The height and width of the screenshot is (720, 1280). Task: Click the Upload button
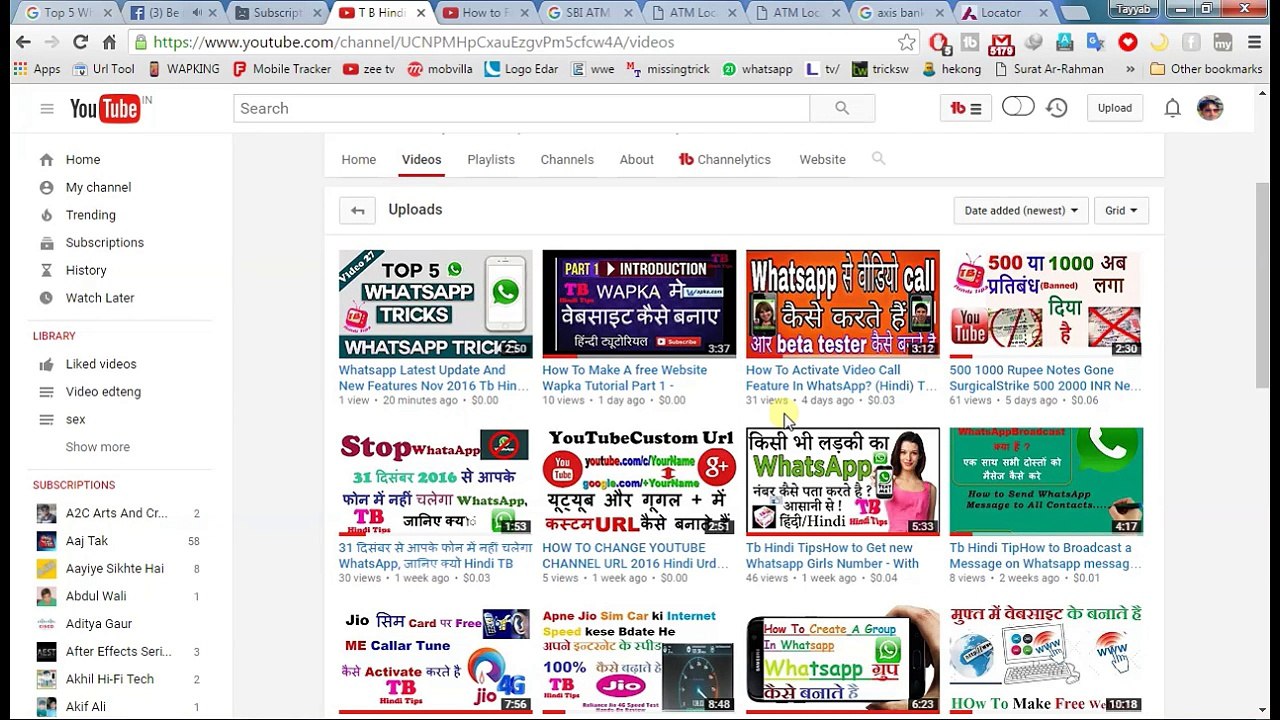(x=1114, y=108)
